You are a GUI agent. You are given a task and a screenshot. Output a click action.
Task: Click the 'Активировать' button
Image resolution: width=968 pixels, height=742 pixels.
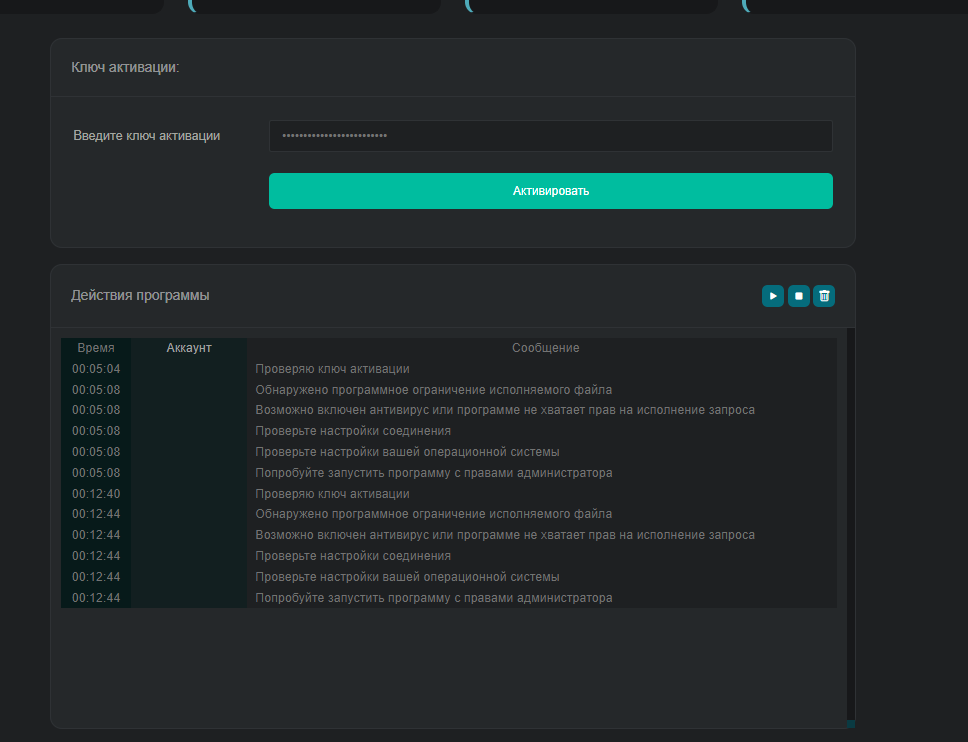550,191
